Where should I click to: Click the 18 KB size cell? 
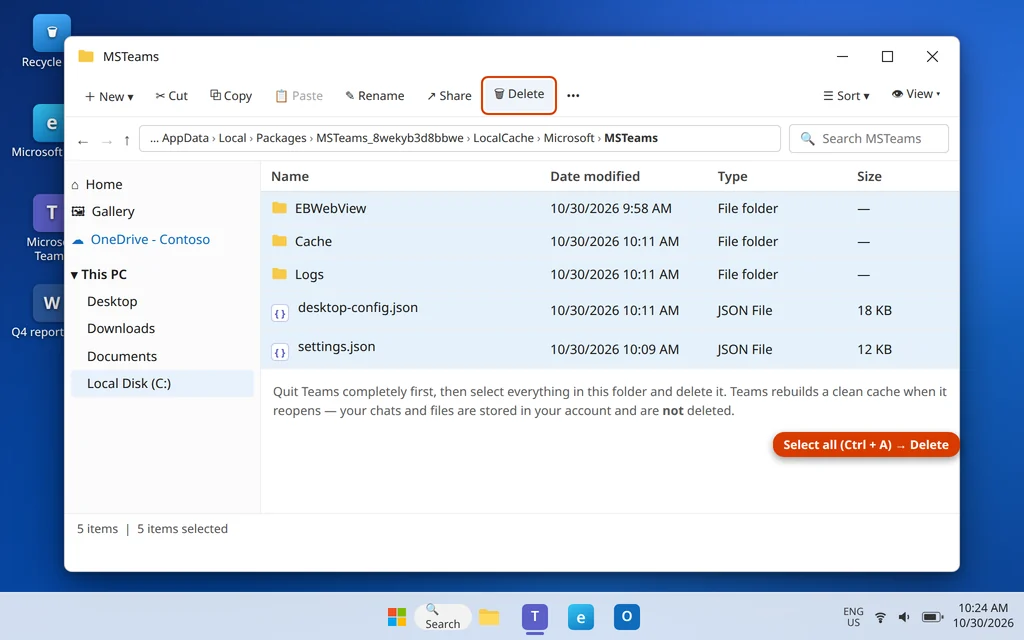(x=874, y=310)
